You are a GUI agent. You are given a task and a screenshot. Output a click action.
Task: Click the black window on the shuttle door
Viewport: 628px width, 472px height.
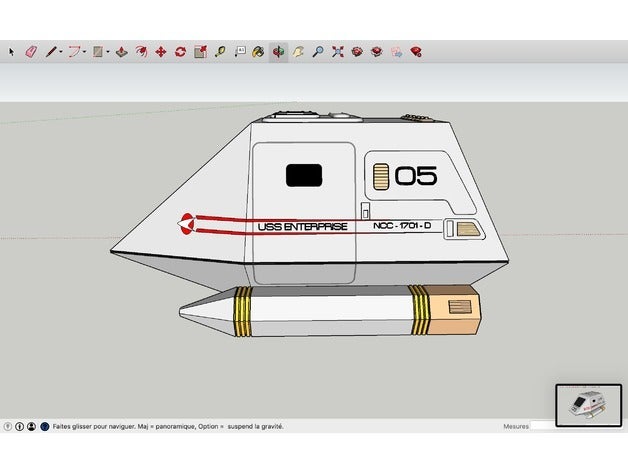[x=304, y=175]
